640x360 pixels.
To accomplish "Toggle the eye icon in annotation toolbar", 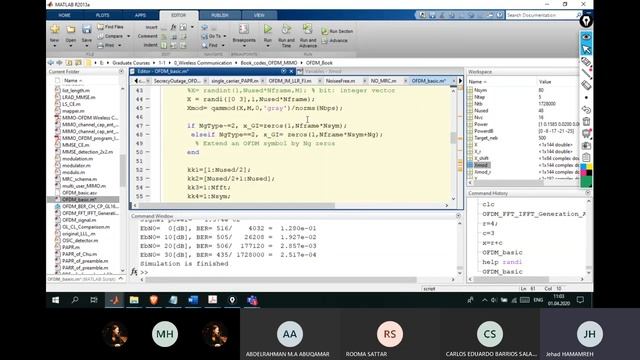I will click(586, 37).
